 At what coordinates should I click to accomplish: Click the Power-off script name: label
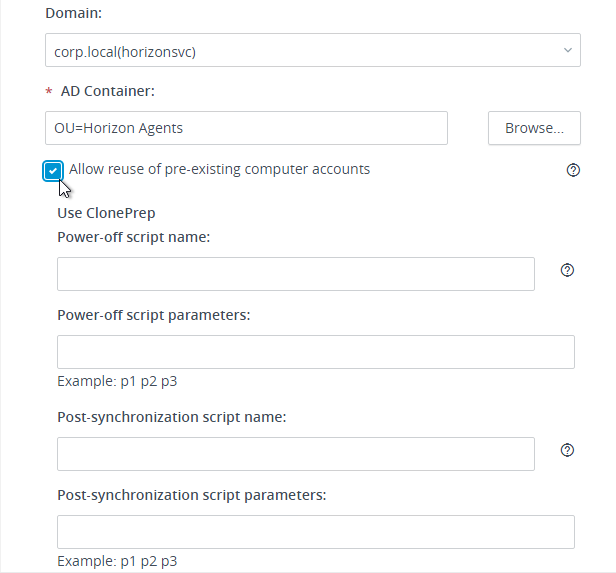click(134, 237)
